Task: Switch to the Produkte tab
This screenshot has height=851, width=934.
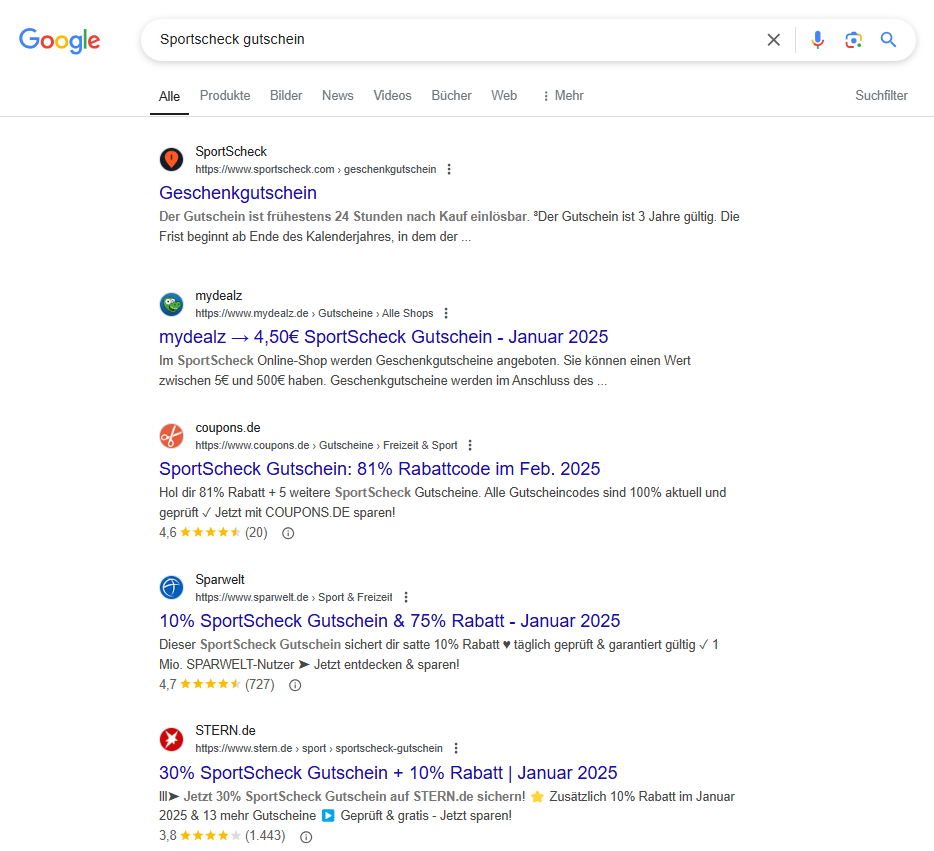Action: point(225,96)
